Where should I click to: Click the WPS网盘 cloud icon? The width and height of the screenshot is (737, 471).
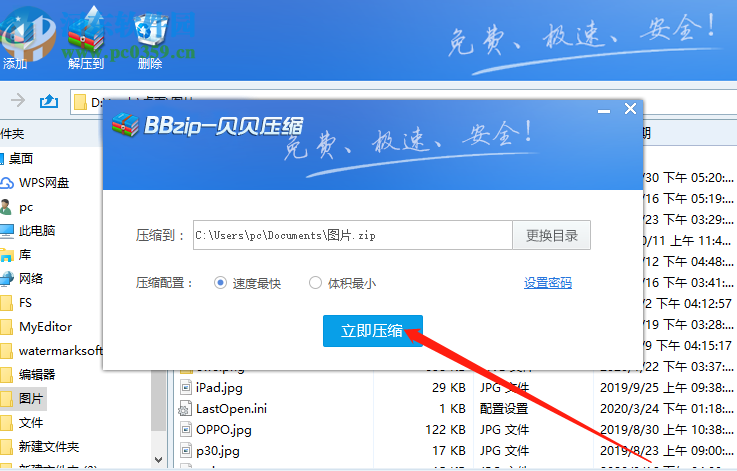tap(7, 183)
